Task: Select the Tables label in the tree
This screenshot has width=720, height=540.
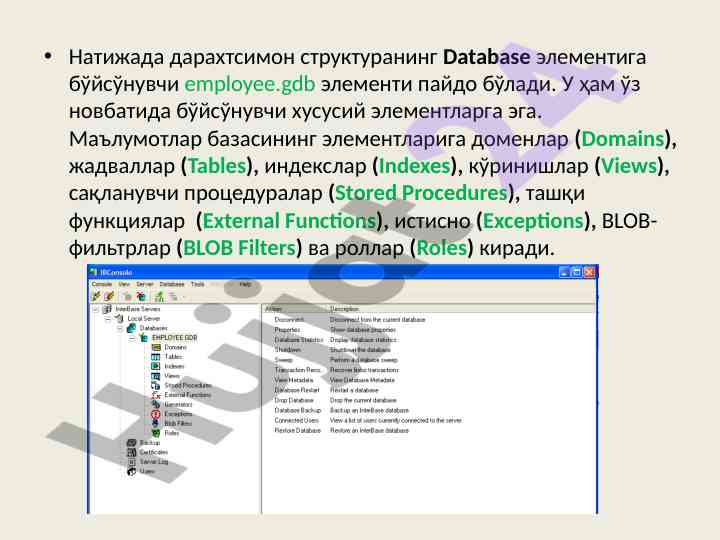Action: pos(173,357)
